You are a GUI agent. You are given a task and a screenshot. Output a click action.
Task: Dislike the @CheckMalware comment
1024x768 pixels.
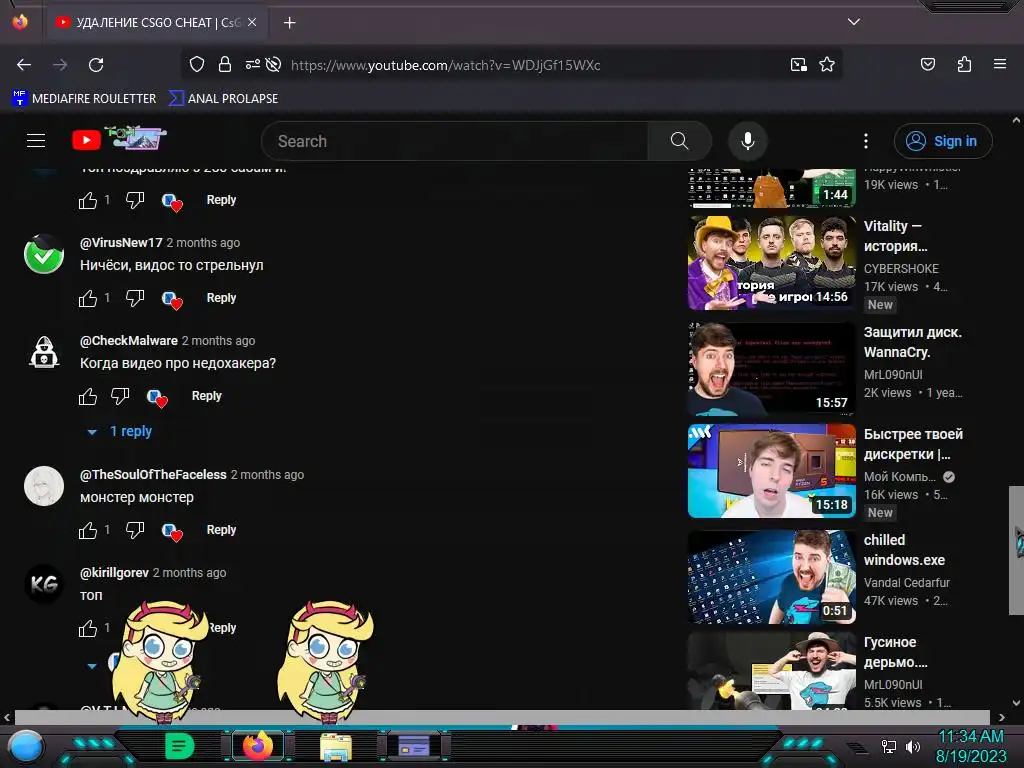point(120,396)
